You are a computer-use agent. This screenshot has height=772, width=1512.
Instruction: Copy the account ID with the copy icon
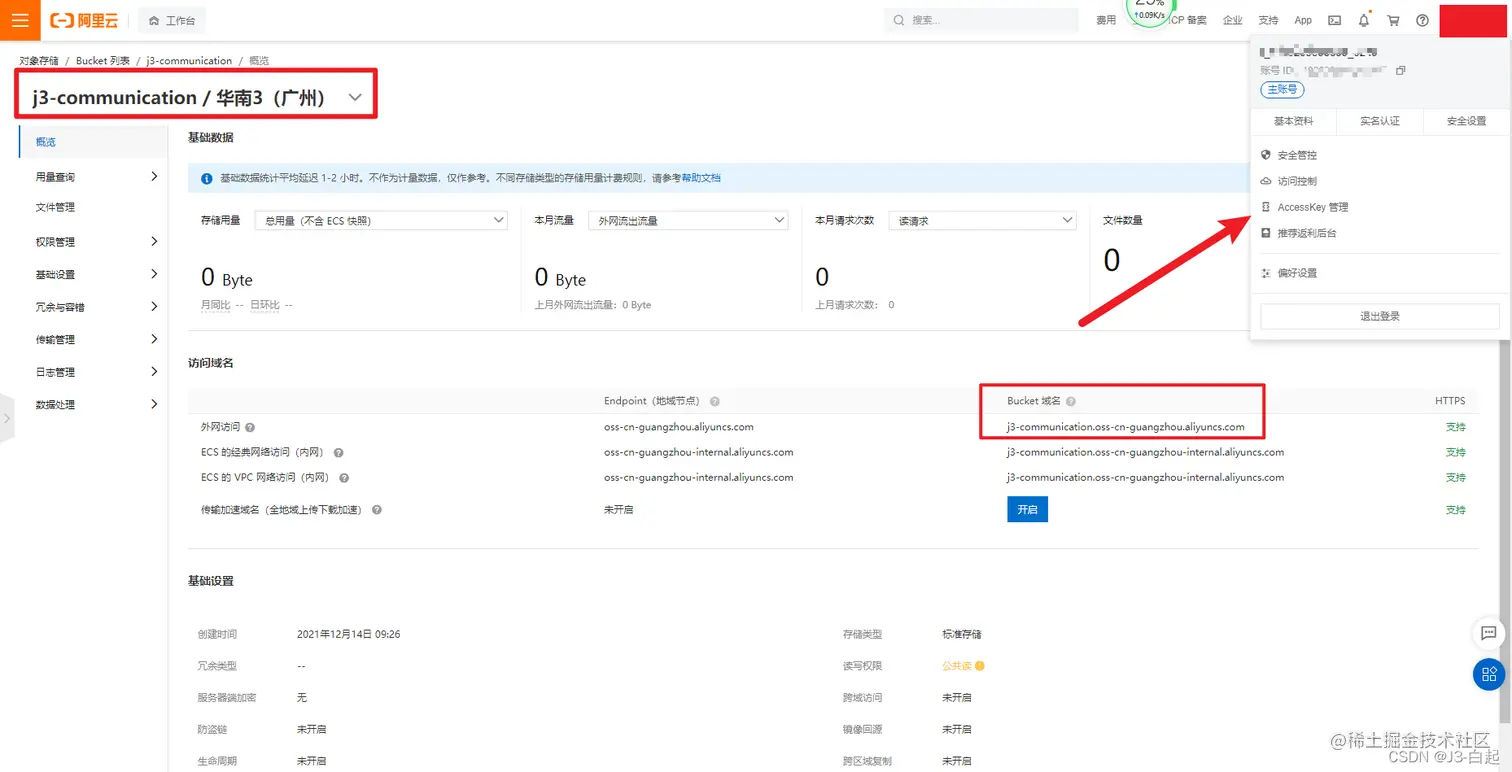click(1401, 70)
